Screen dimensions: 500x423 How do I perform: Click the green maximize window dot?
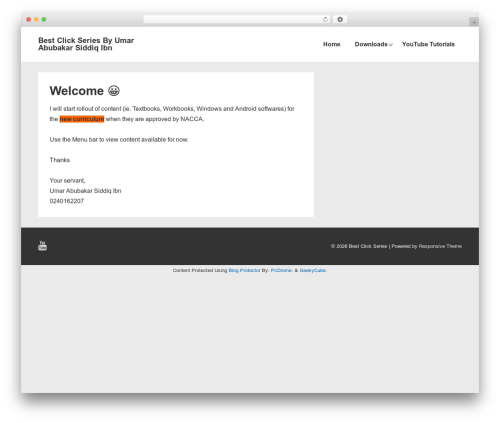click(x=44, y=20)
